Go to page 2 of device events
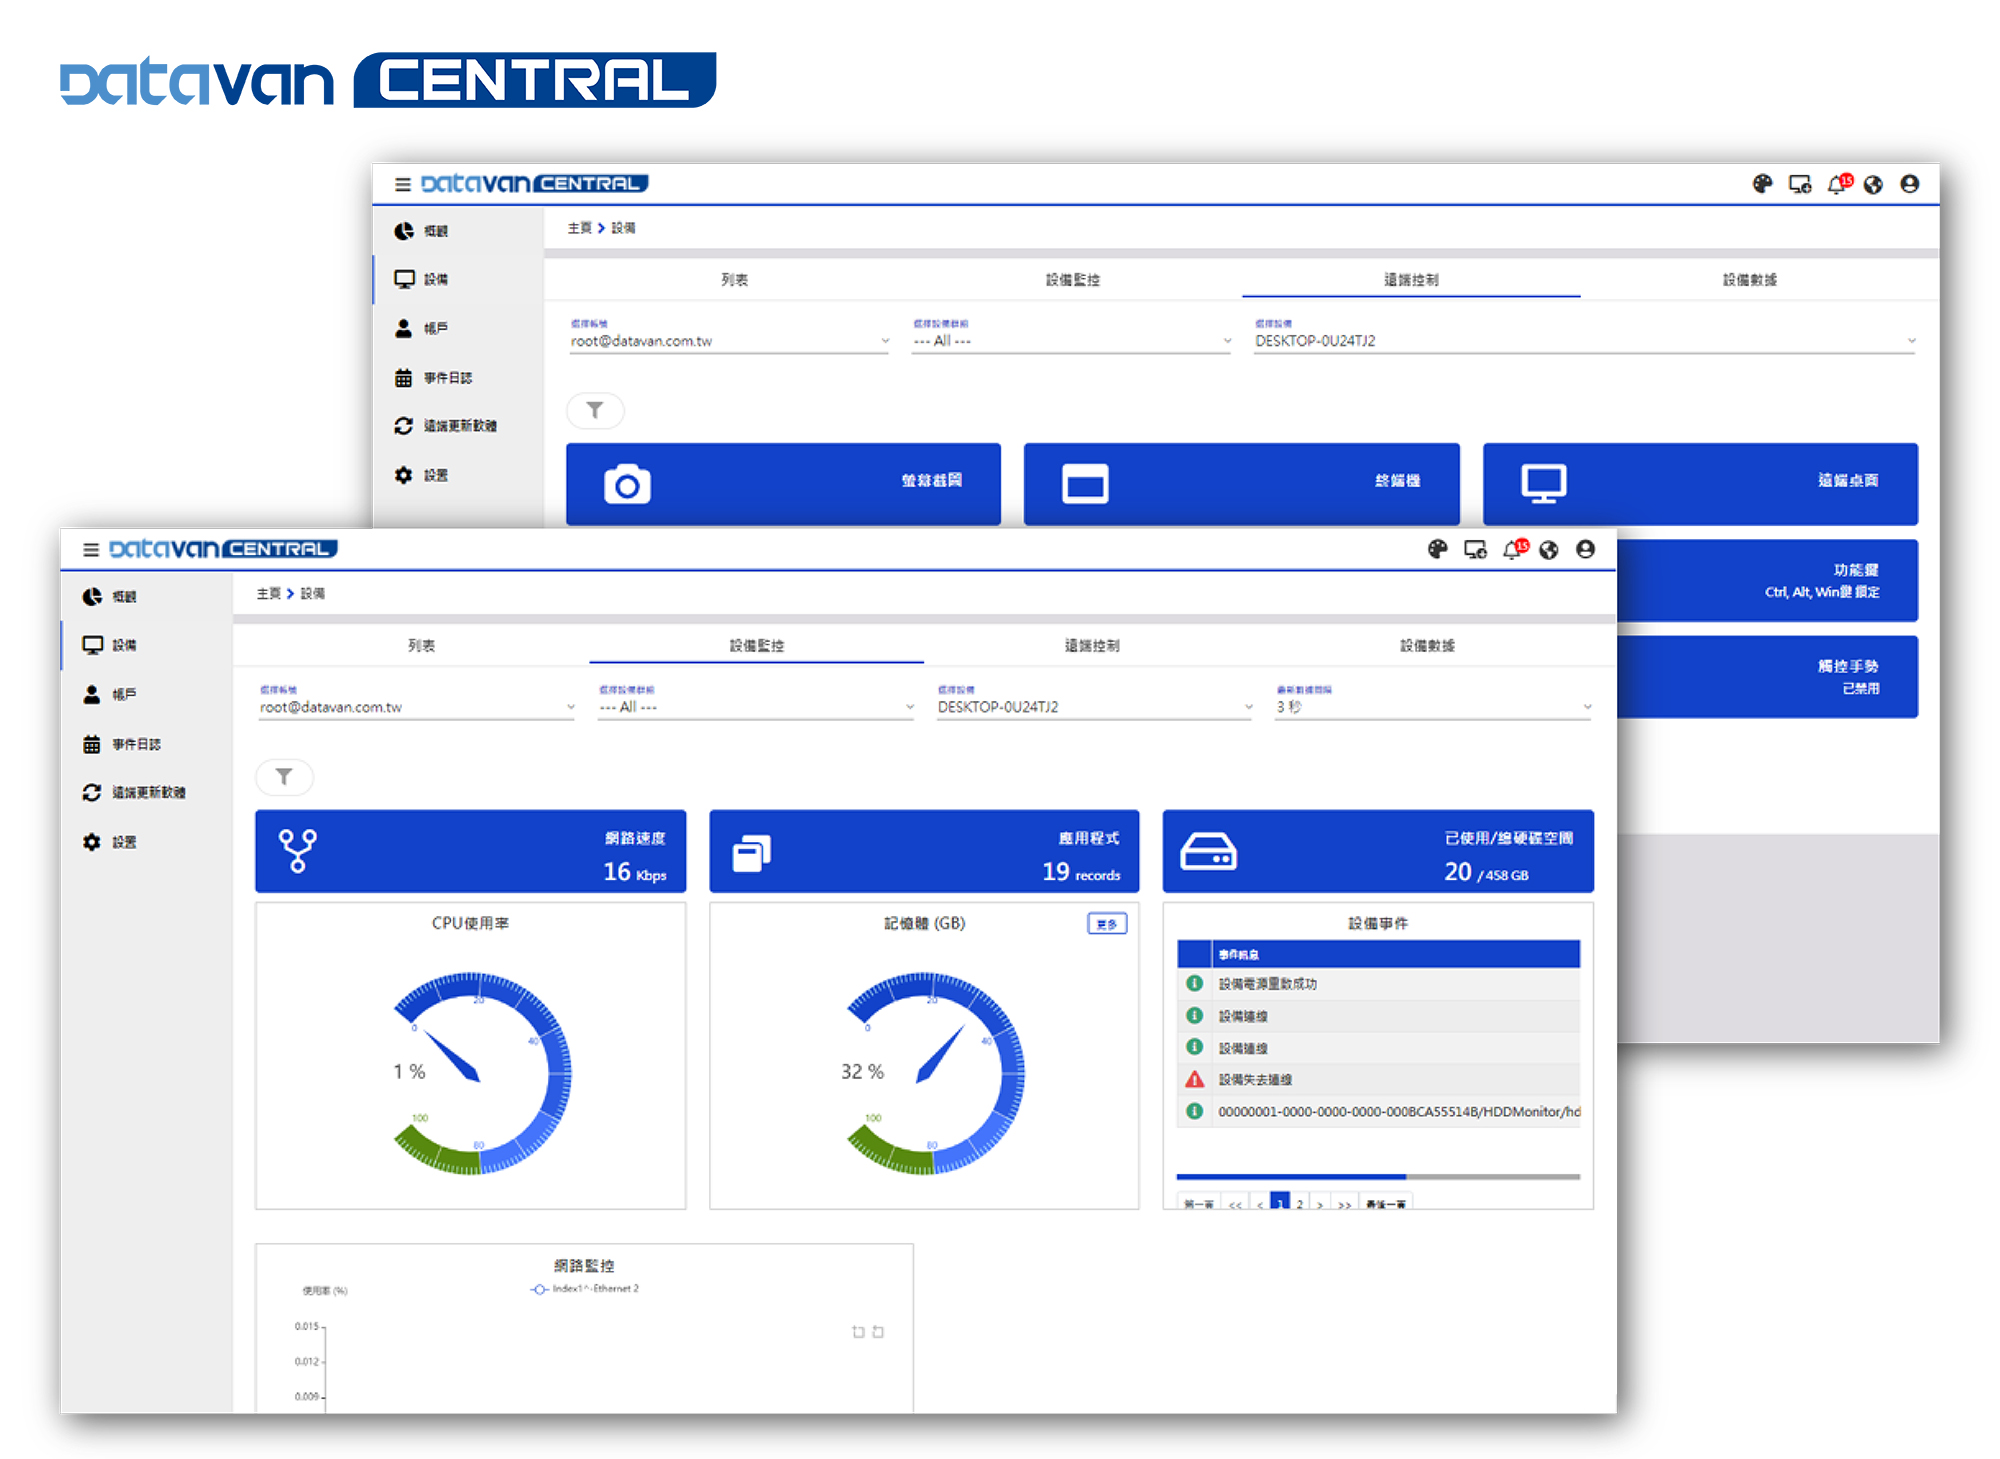Screen dimensions: 2000x1459 (x=1300, y=1204)
